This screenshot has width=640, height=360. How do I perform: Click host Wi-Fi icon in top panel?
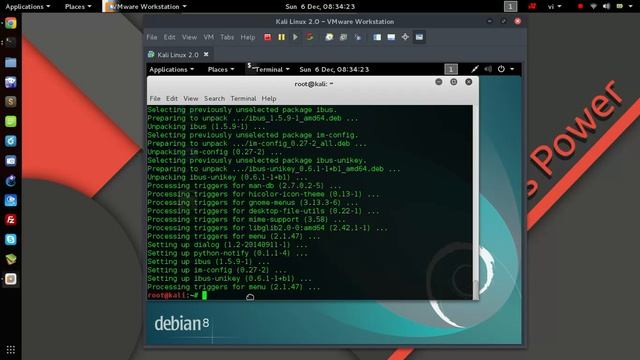click(x=593, y=7)
